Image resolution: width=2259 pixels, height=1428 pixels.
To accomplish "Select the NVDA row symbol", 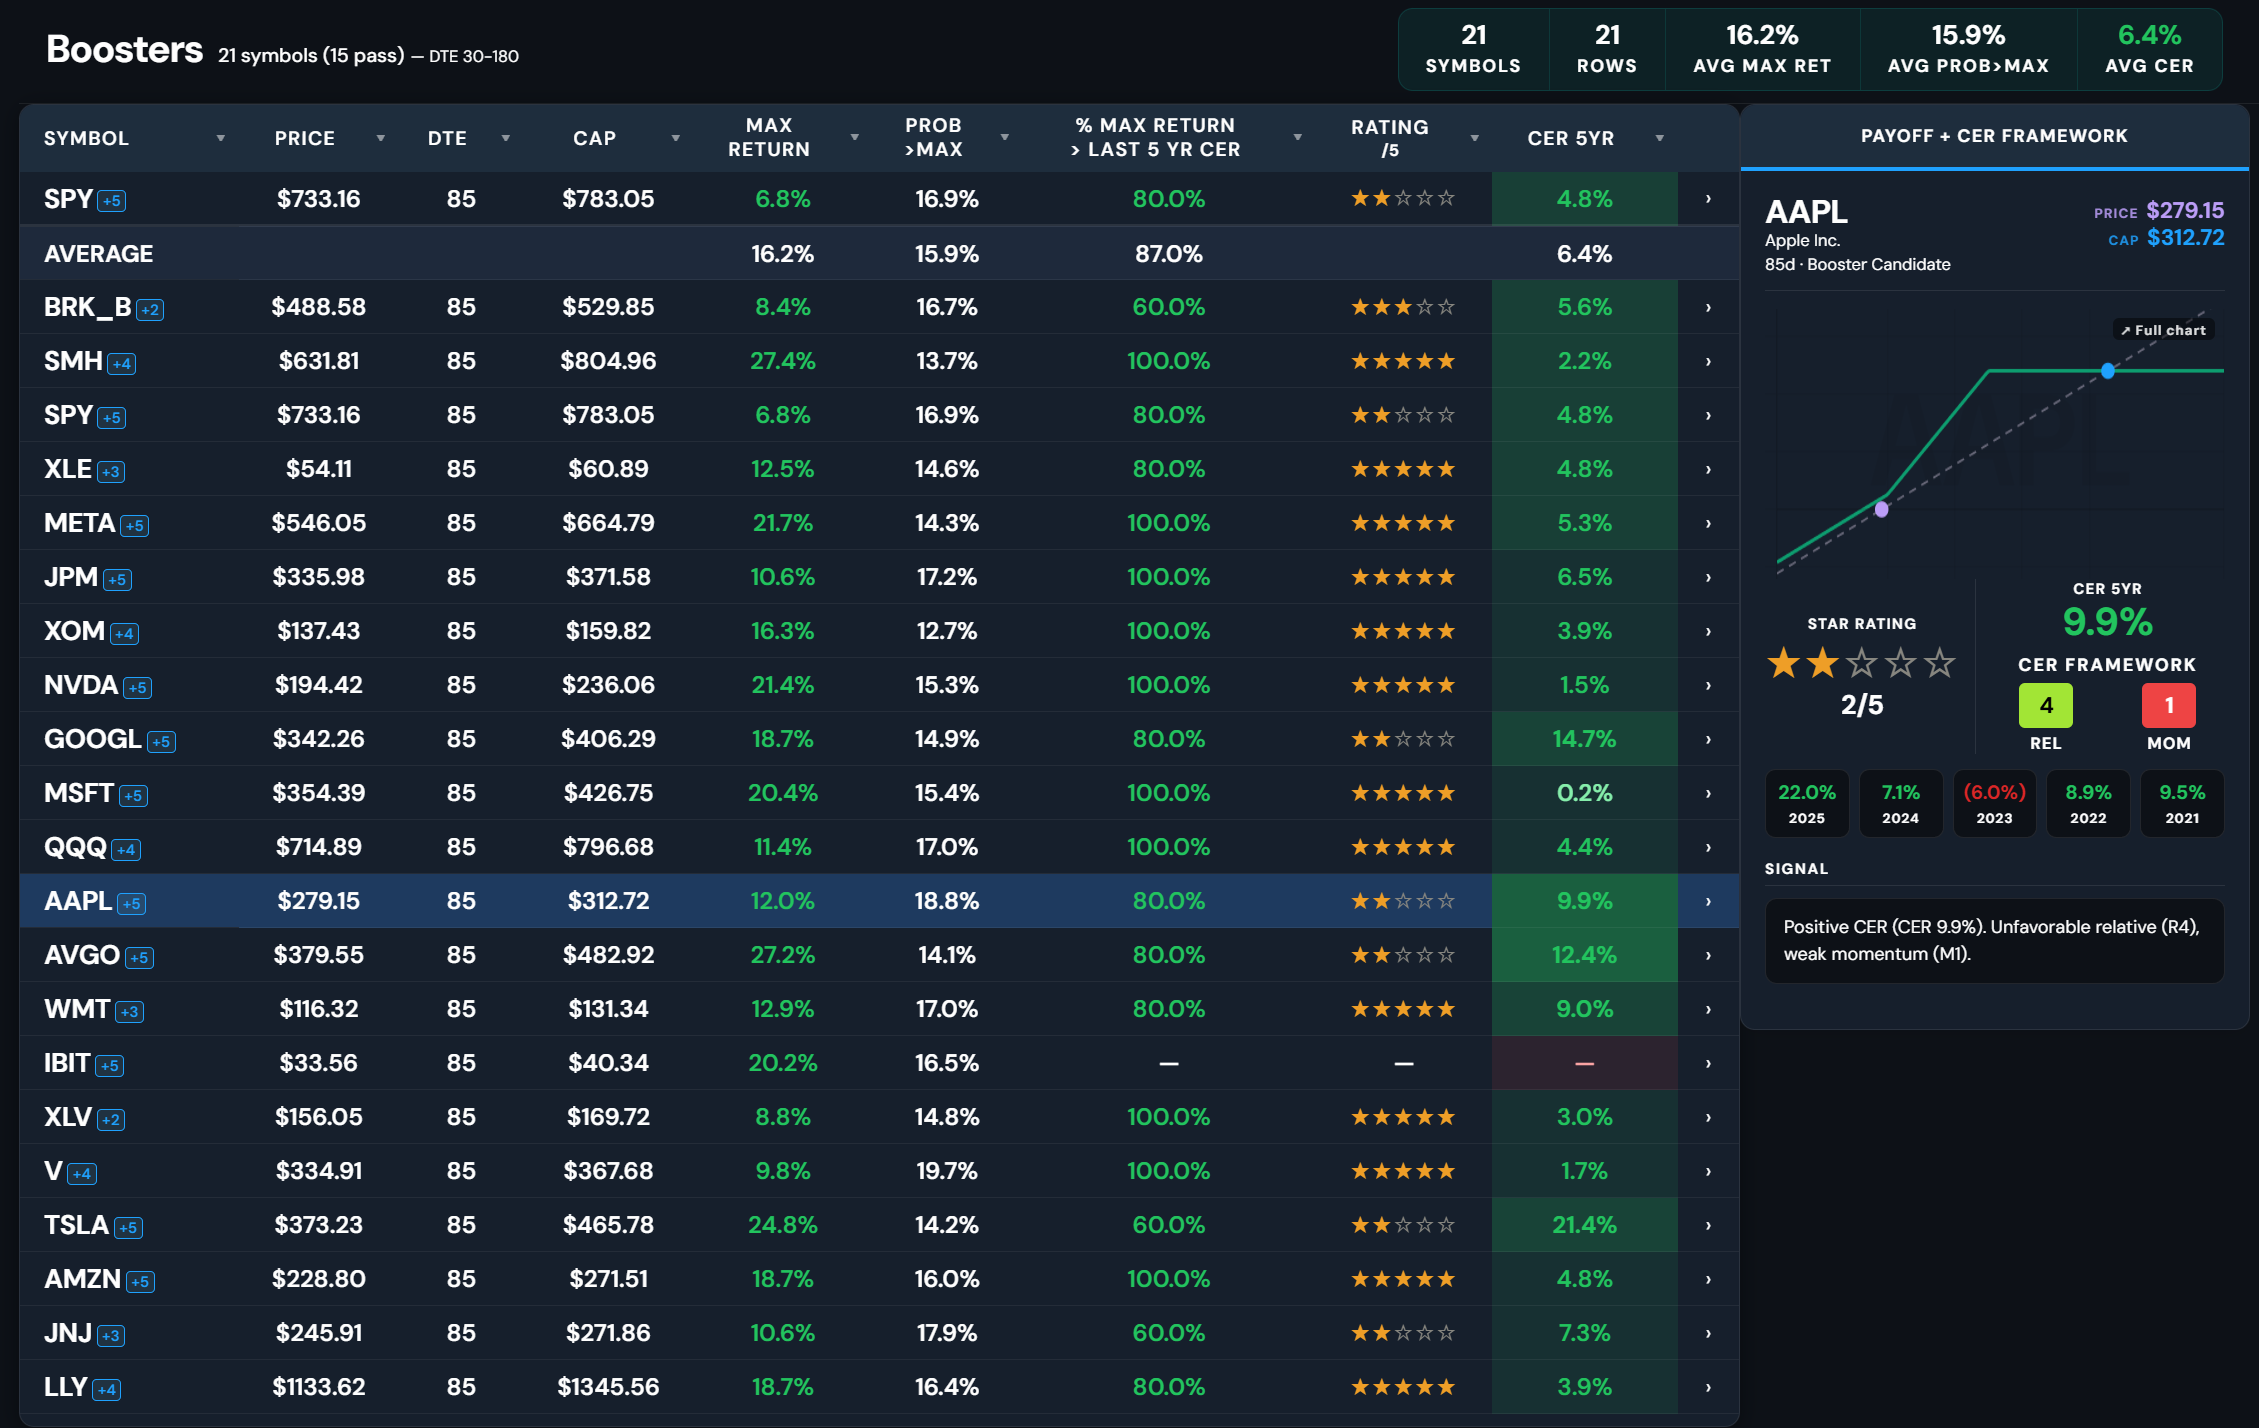I will coord(81,685).
